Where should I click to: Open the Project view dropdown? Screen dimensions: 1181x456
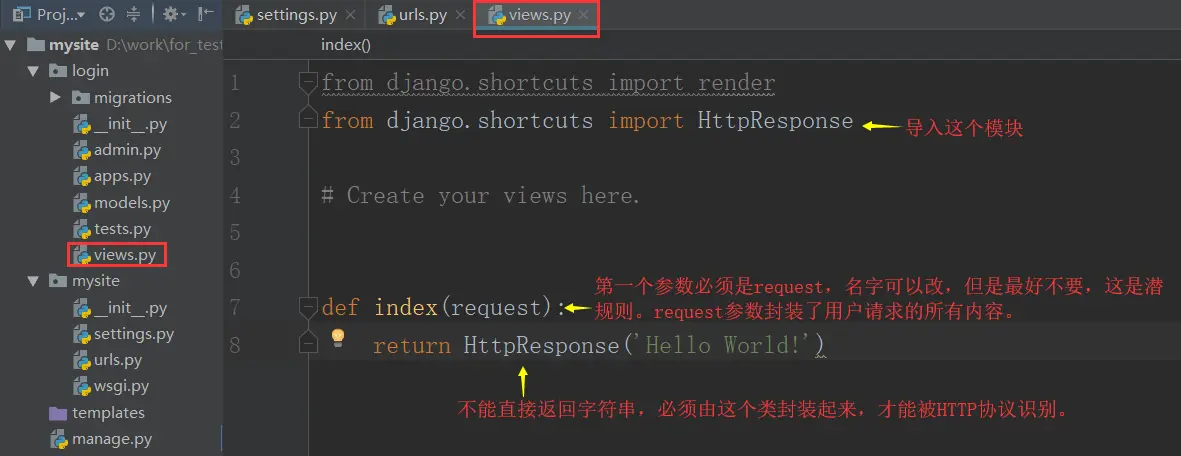point(49,14)
